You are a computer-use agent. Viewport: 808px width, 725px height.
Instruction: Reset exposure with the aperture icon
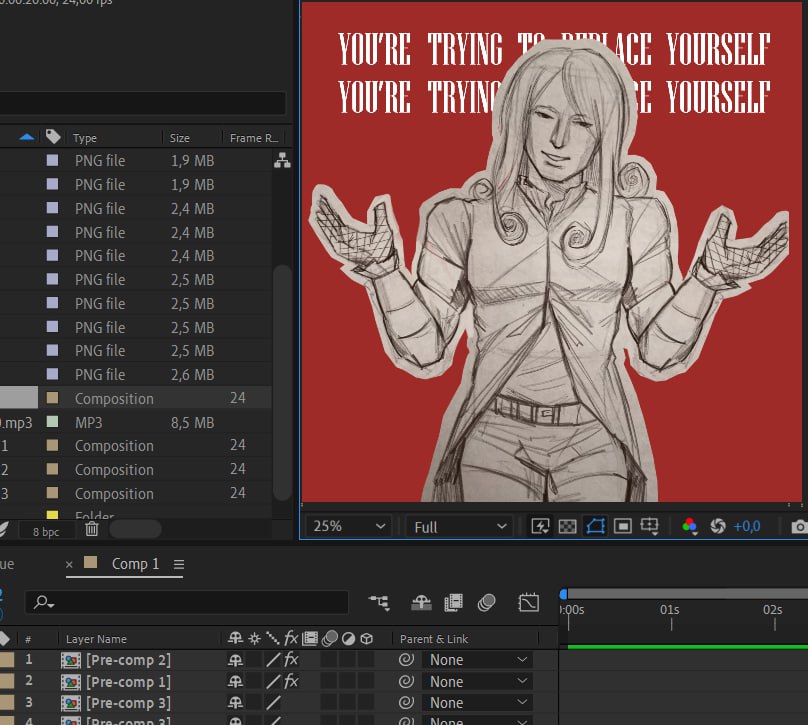717,526
